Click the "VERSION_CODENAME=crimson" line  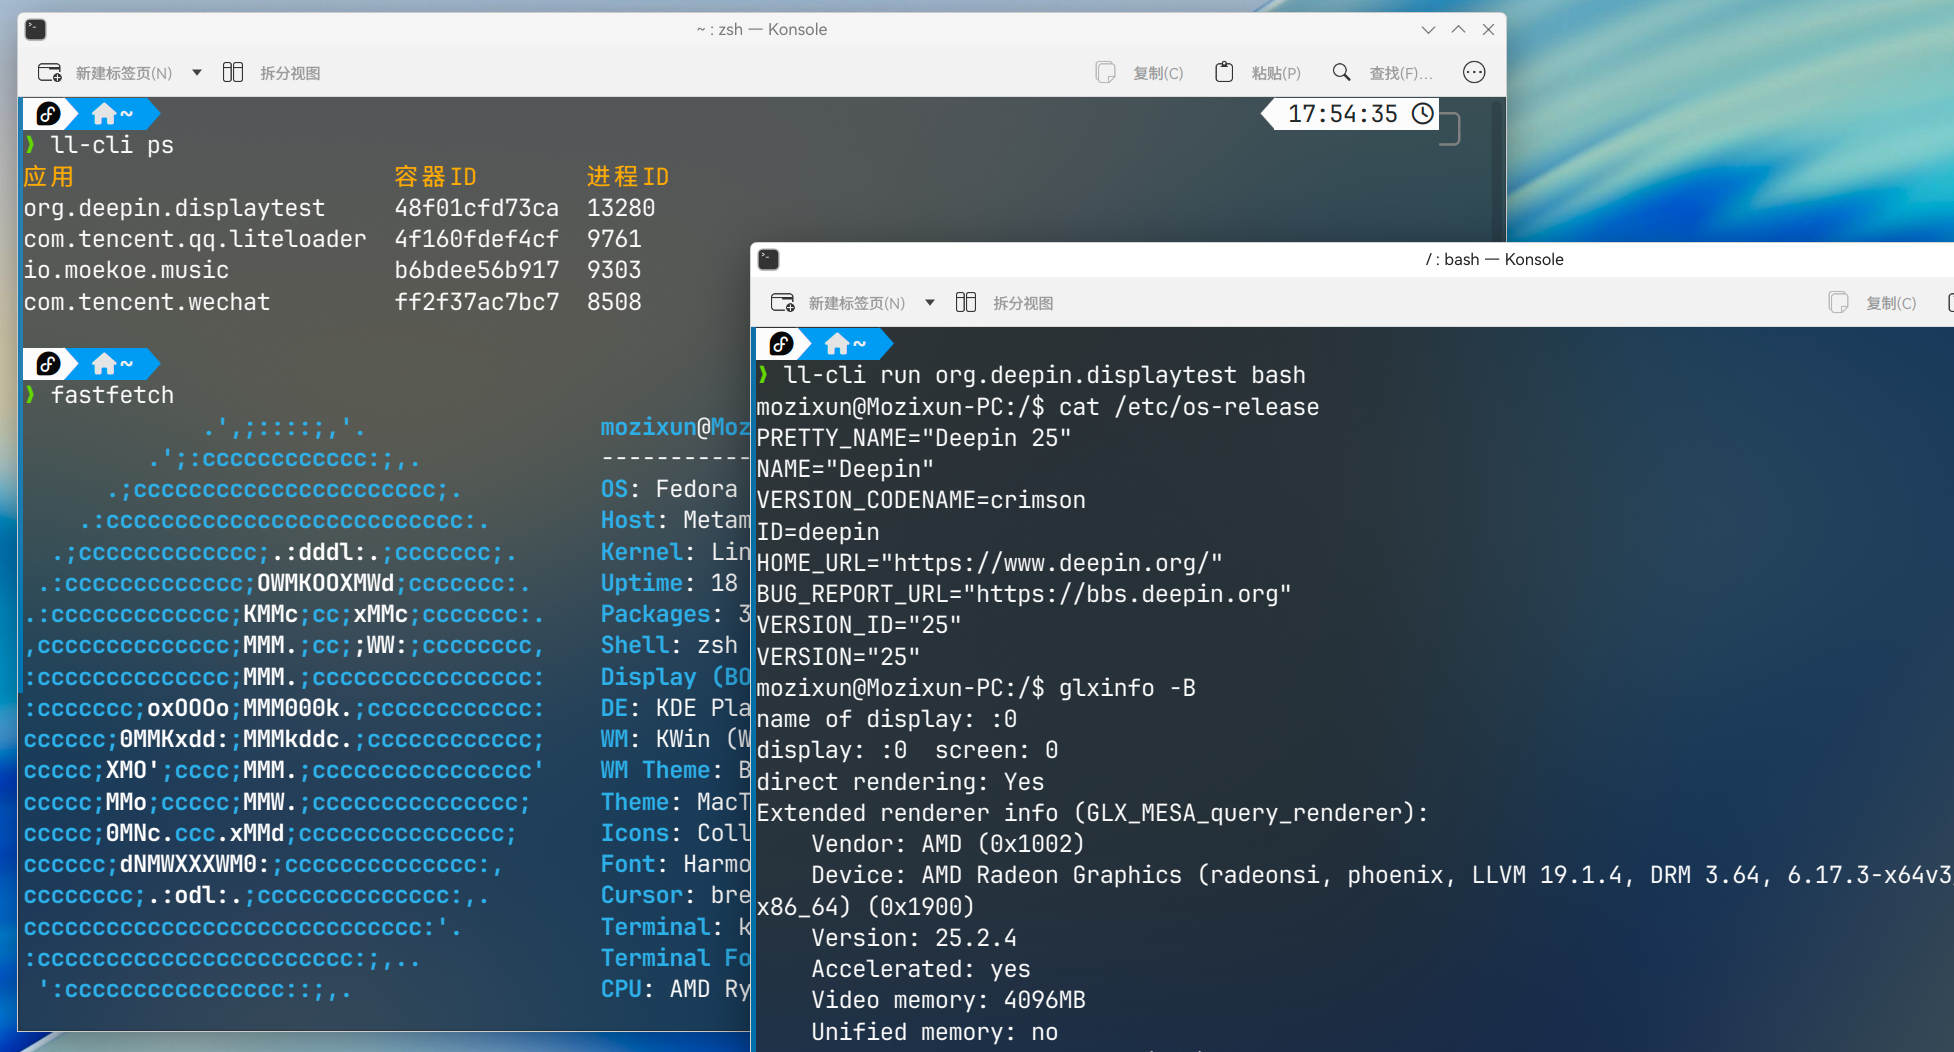pos(921,500)
